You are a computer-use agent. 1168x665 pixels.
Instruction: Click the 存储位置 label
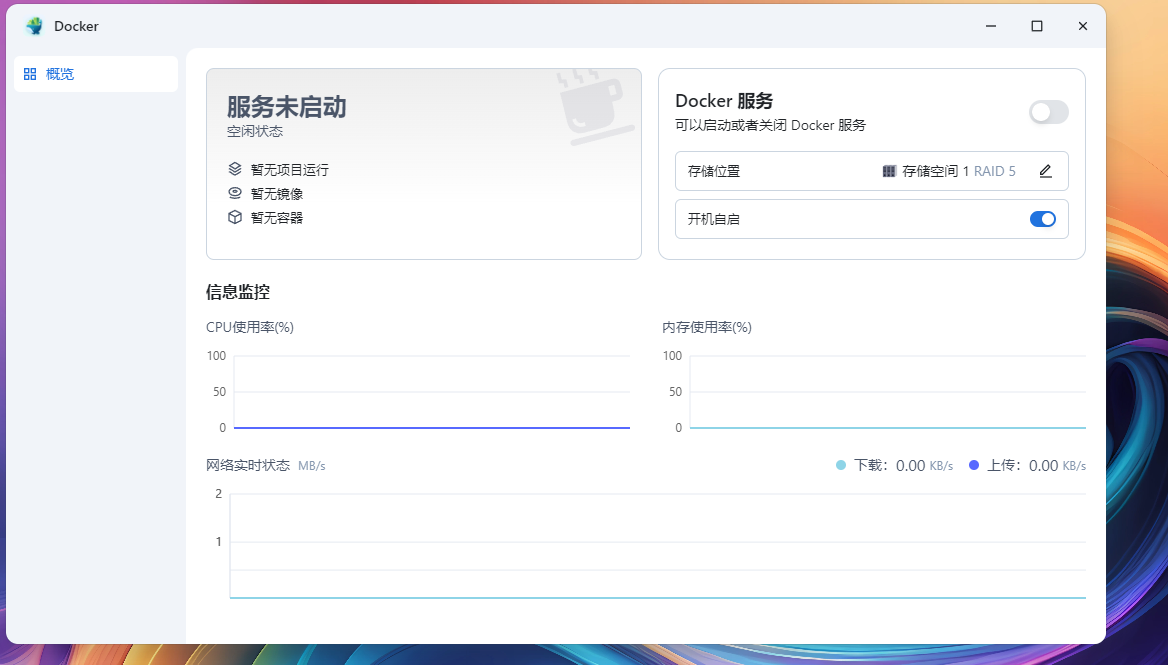coord(714,171)
